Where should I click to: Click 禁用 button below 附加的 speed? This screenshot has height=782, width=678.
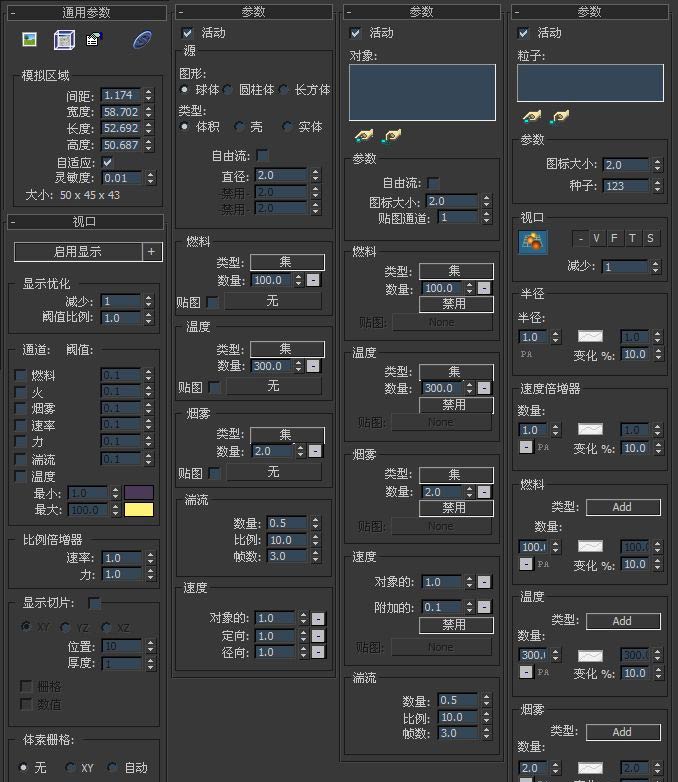pos(456,624)
